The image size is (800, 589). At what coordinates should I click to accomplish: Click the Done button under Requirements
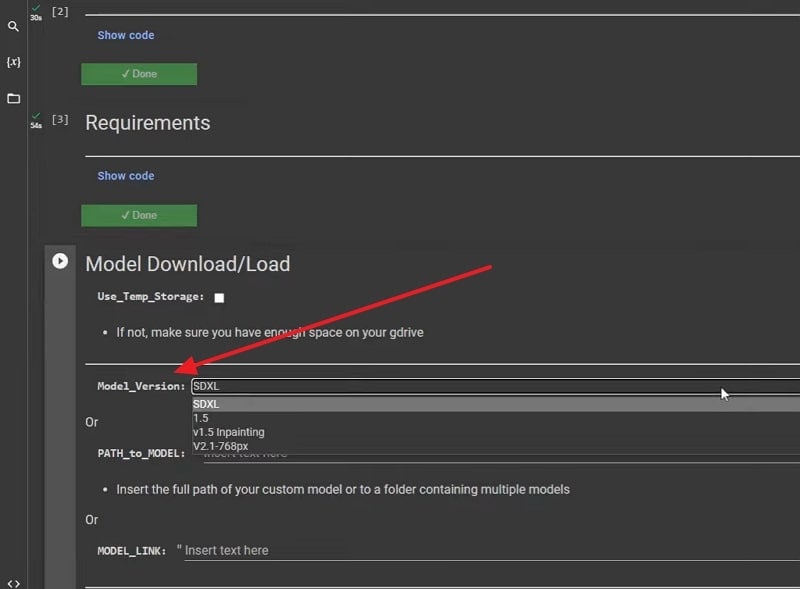coord(139,215)
